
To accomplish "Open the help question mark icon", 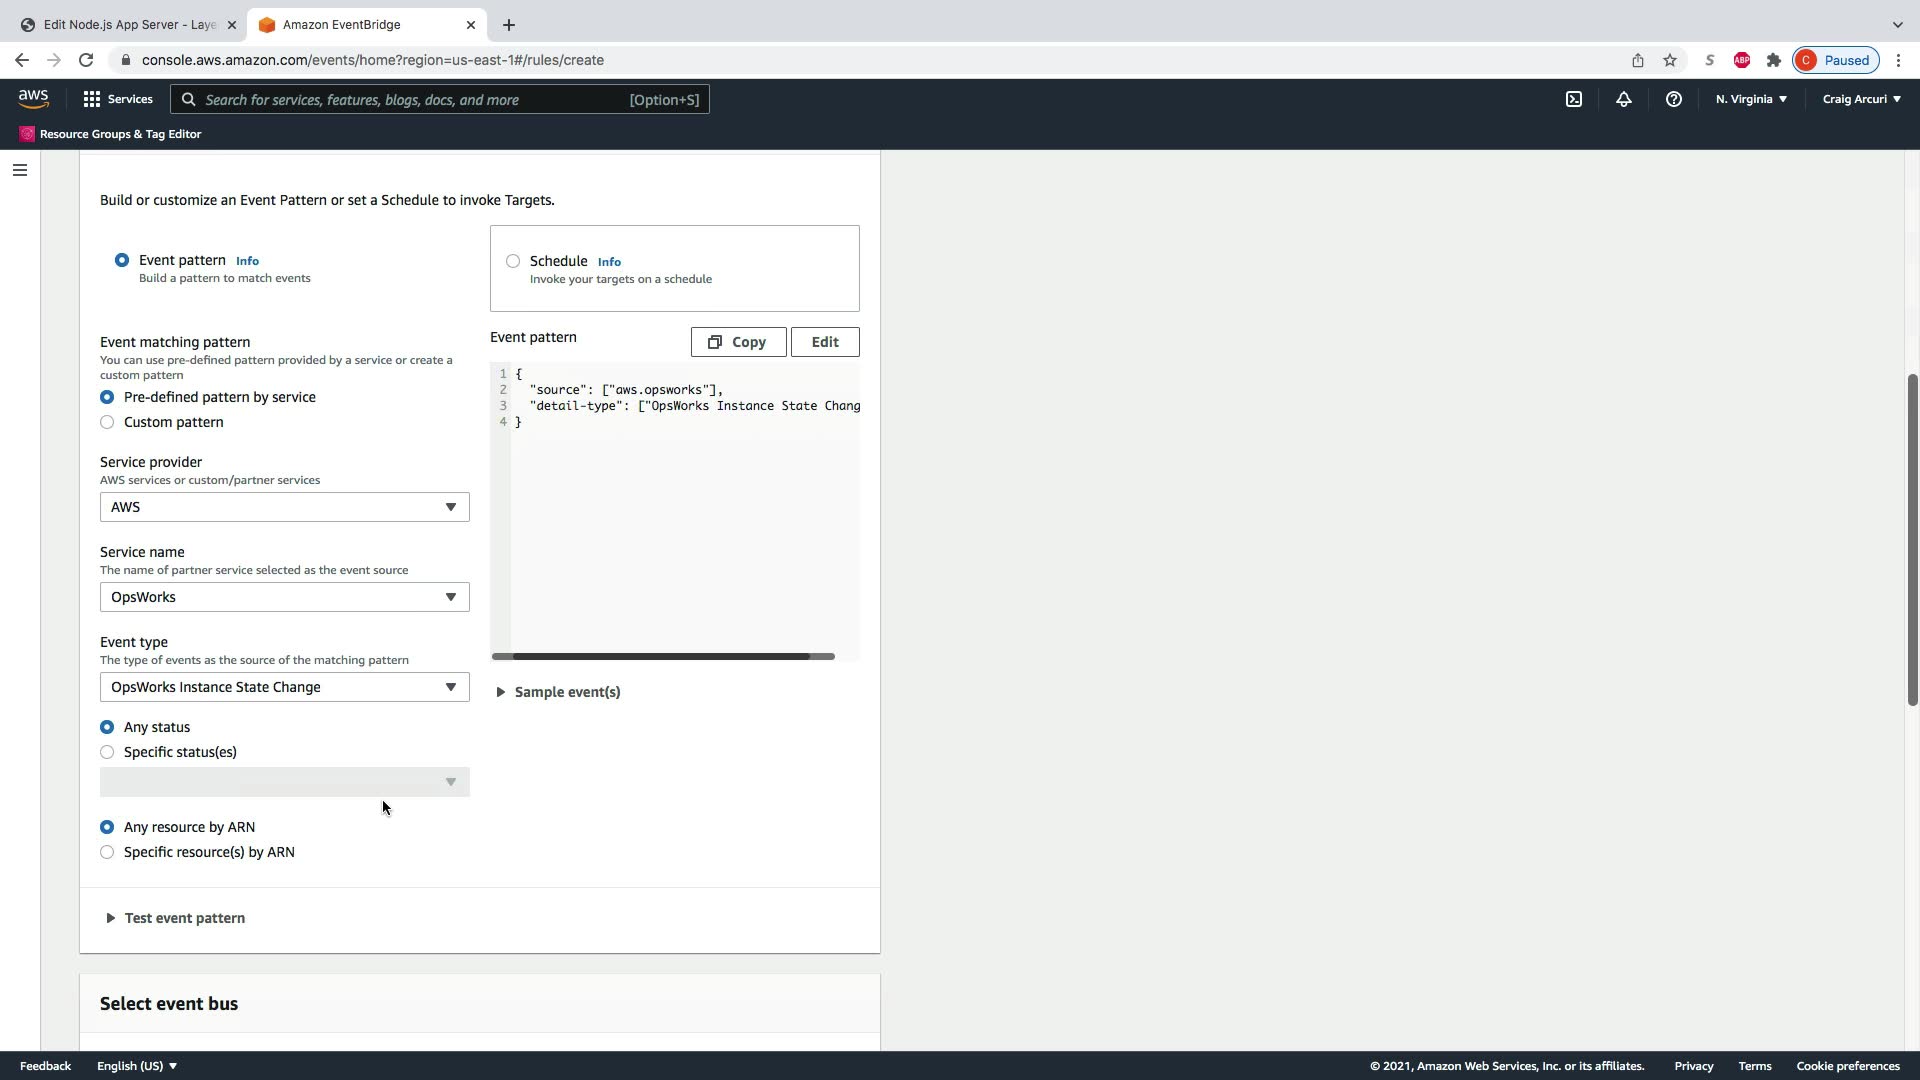I will pos(1673,99).
